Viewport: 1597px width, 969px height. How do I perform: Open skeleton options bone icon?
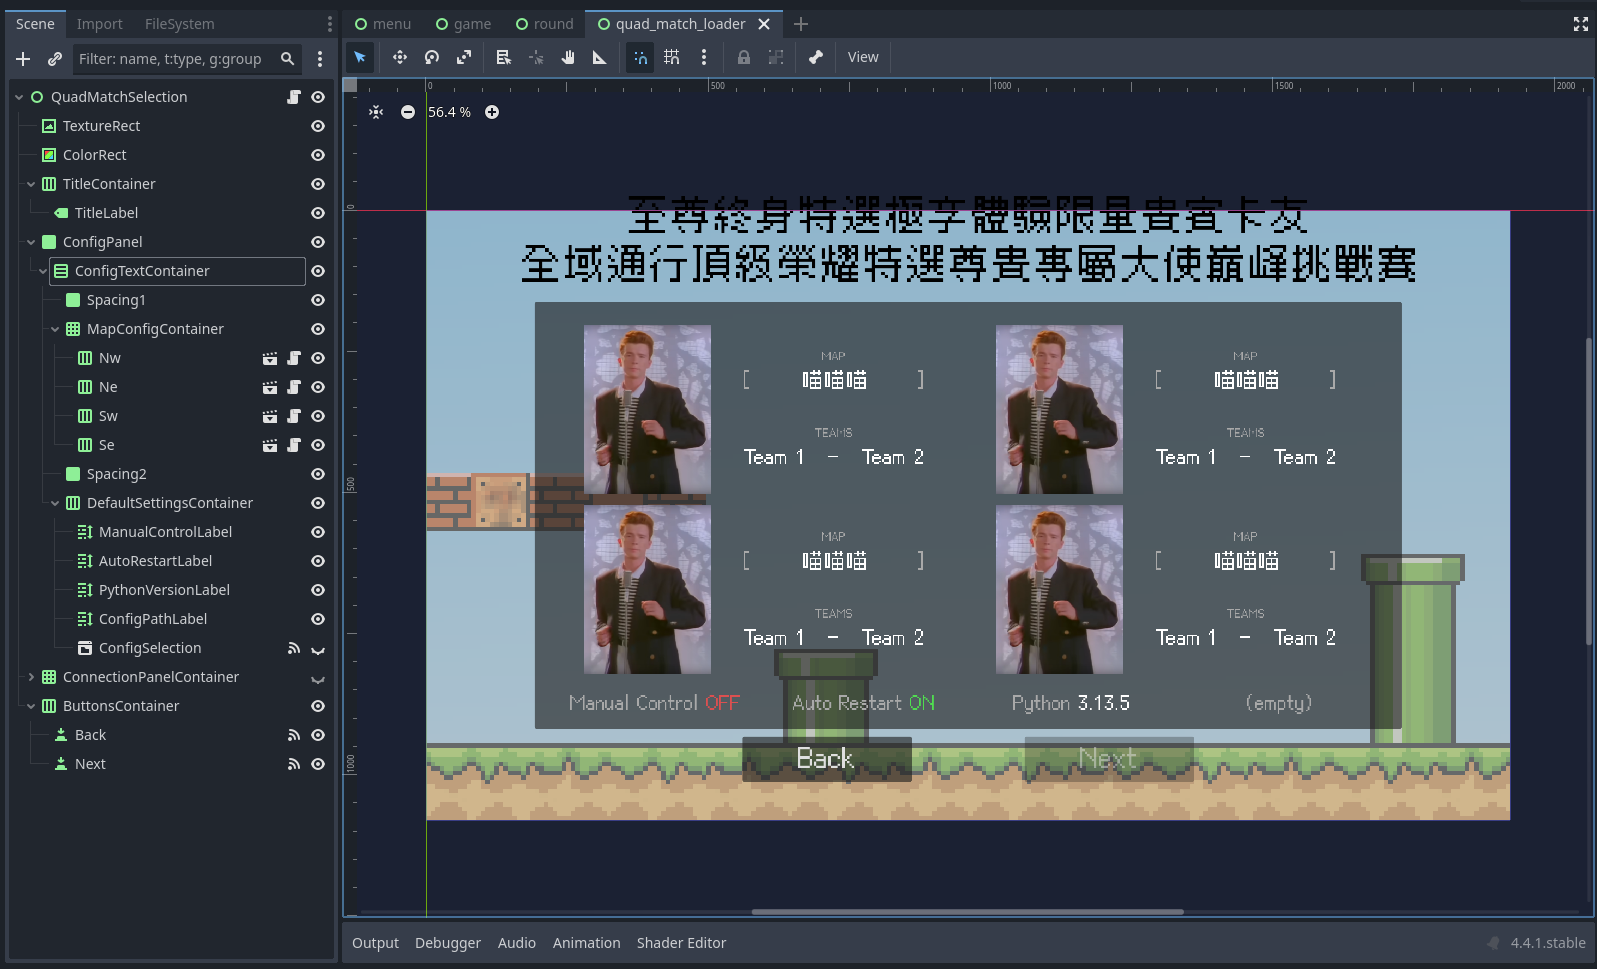(816, 58)
